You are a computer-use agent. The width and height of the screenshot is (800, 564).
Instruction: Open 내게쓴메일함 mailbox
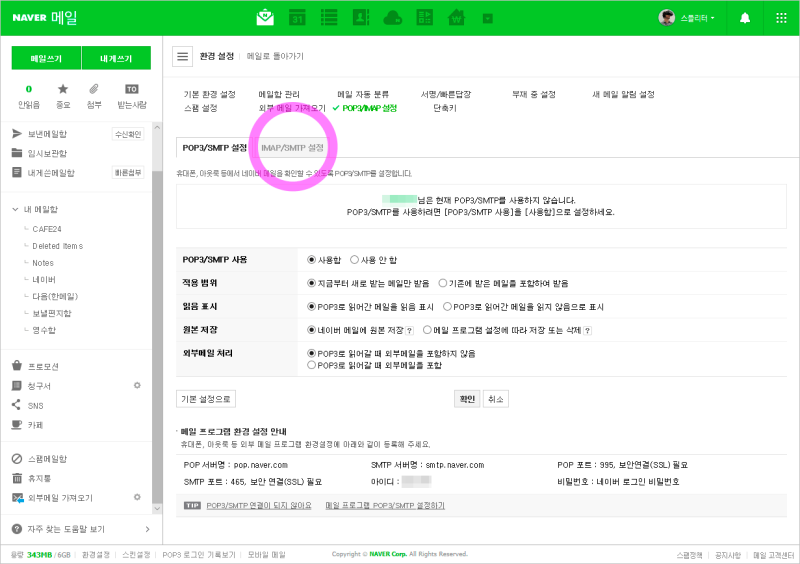click(x=51, y=173)
